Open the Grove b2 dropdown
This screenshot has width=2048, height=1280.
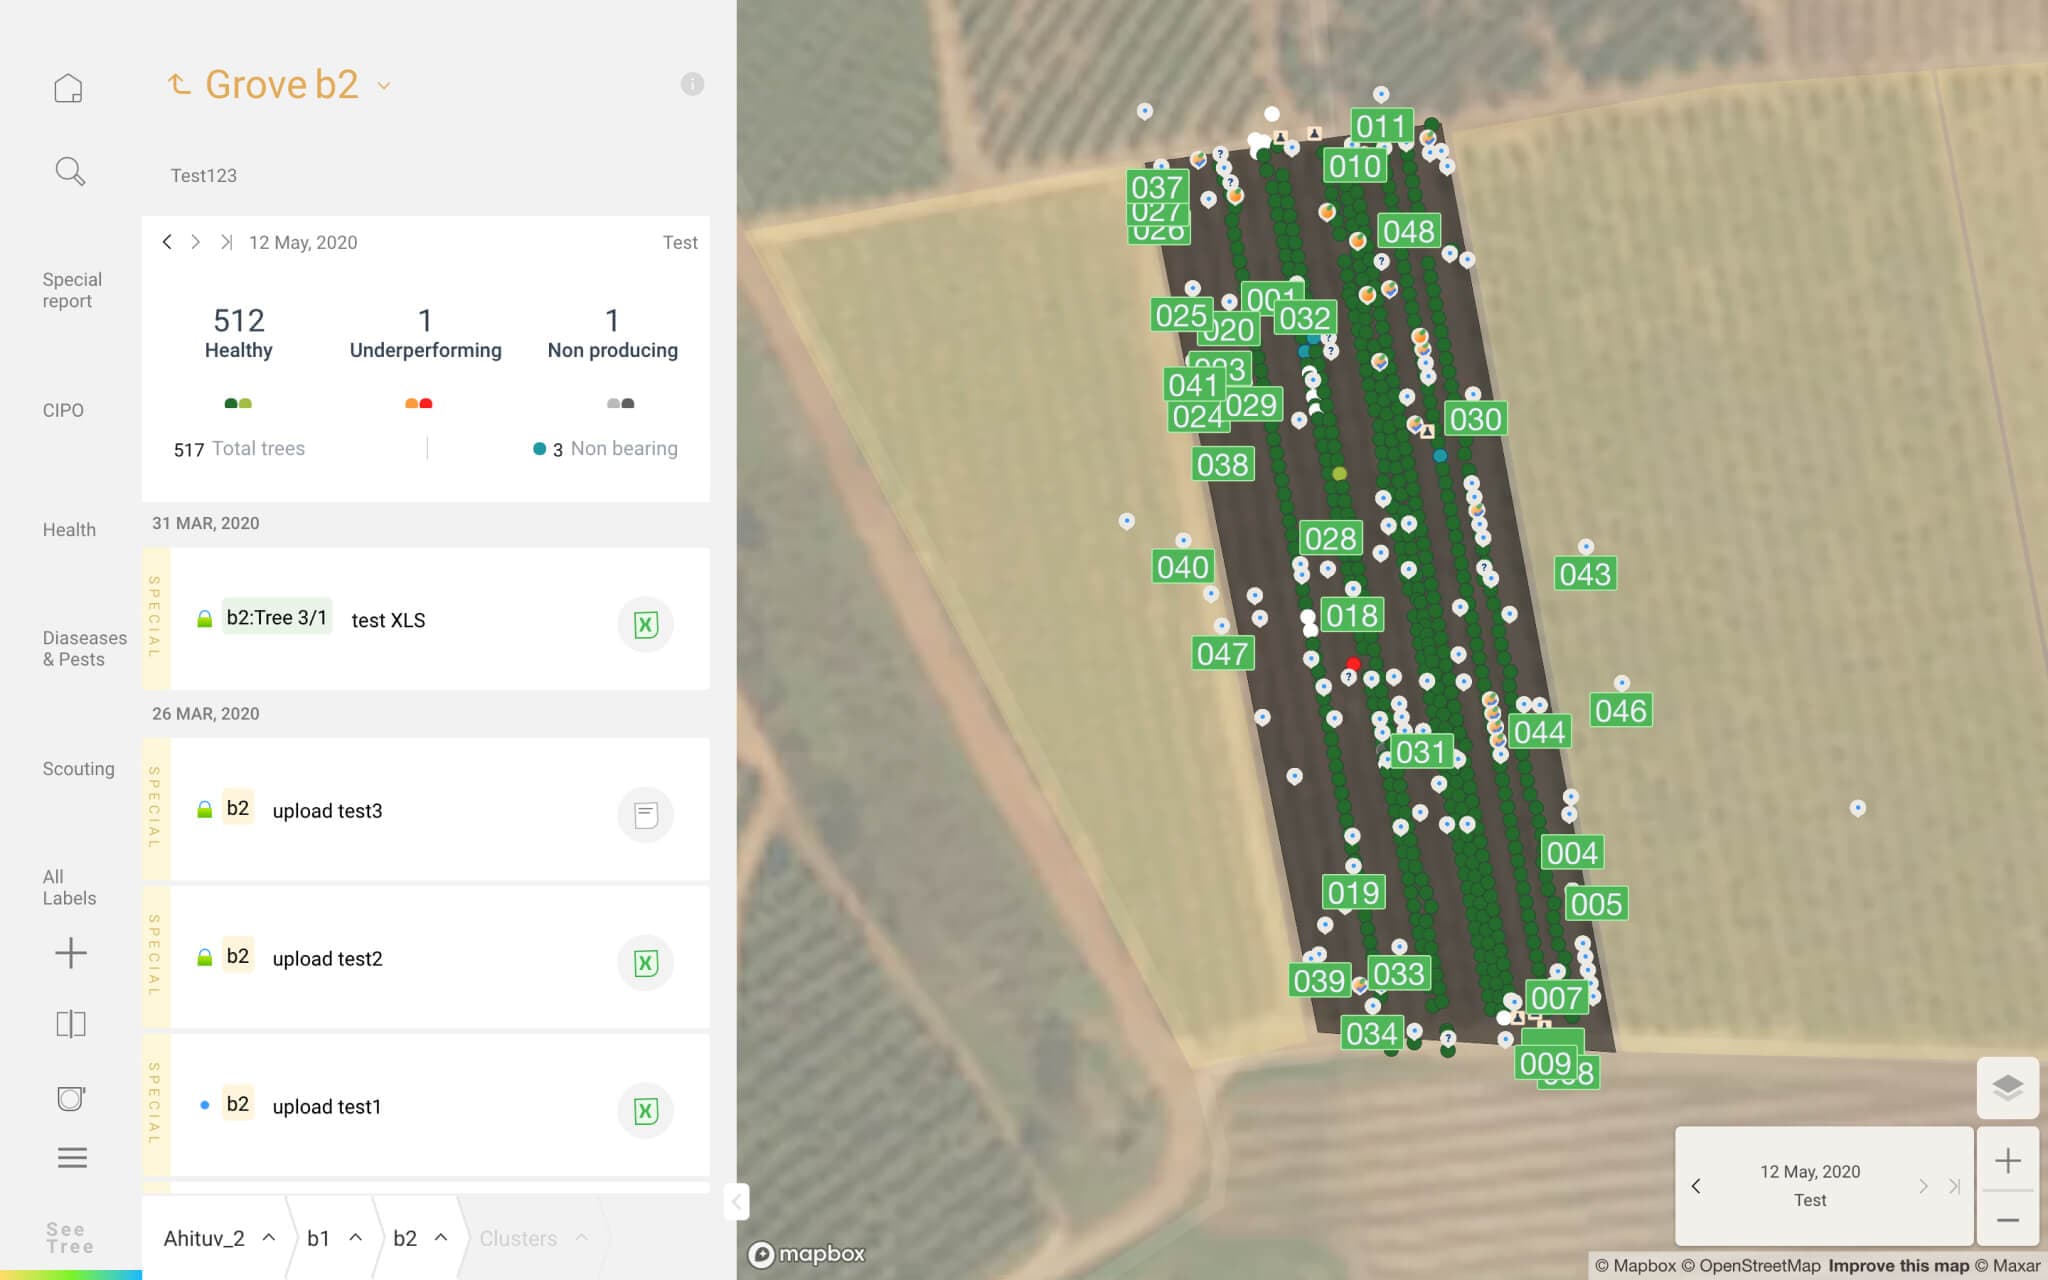click(383, 85)
